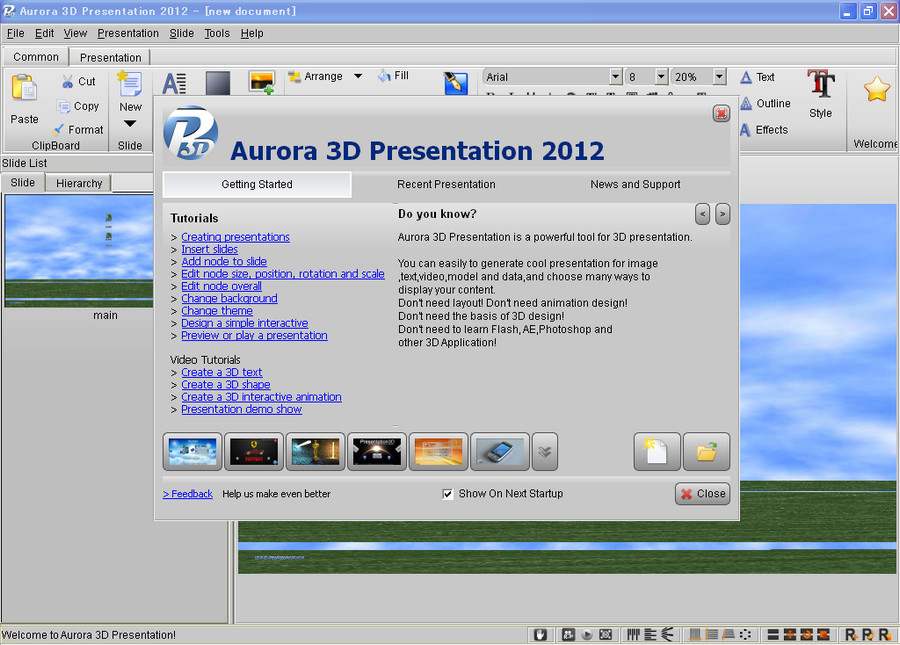Click the Effects text icon
The image size is (900, 645).
745,130
